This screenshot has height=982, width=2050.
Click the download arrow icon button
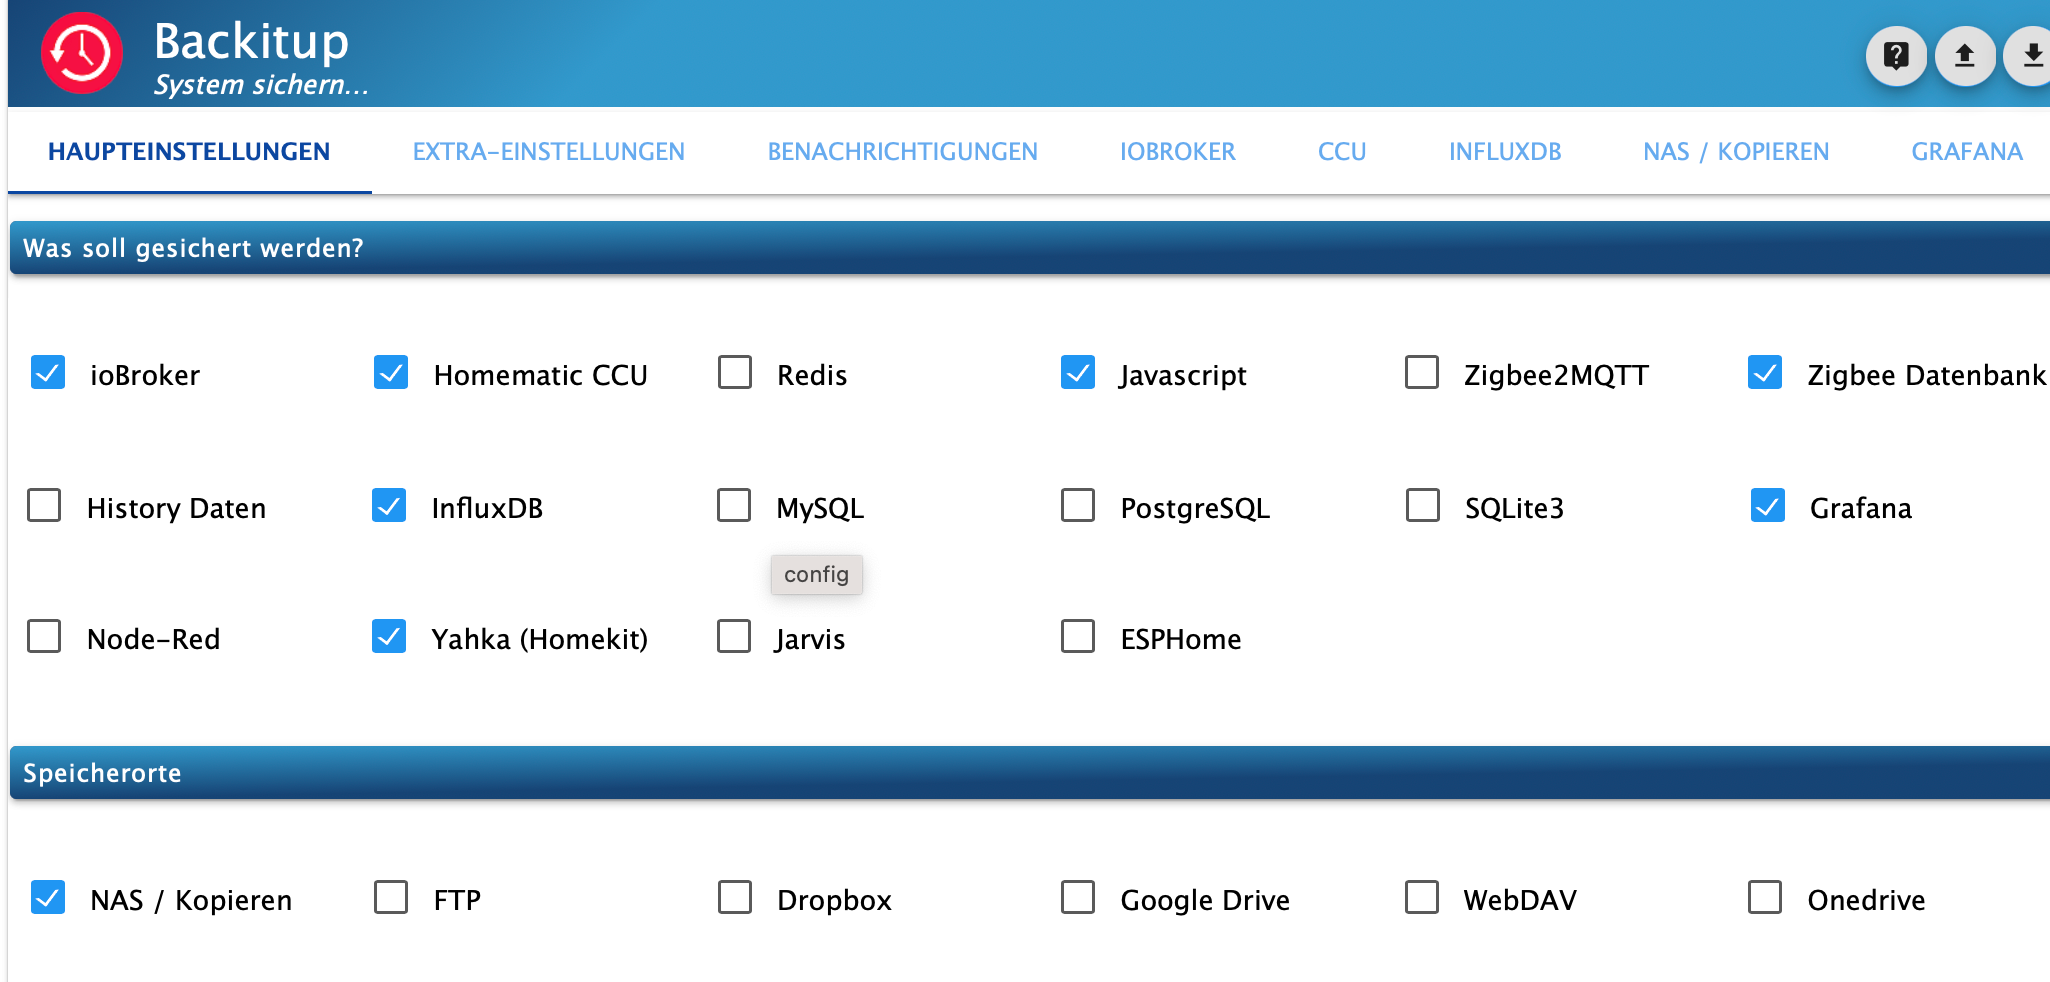2031,56
